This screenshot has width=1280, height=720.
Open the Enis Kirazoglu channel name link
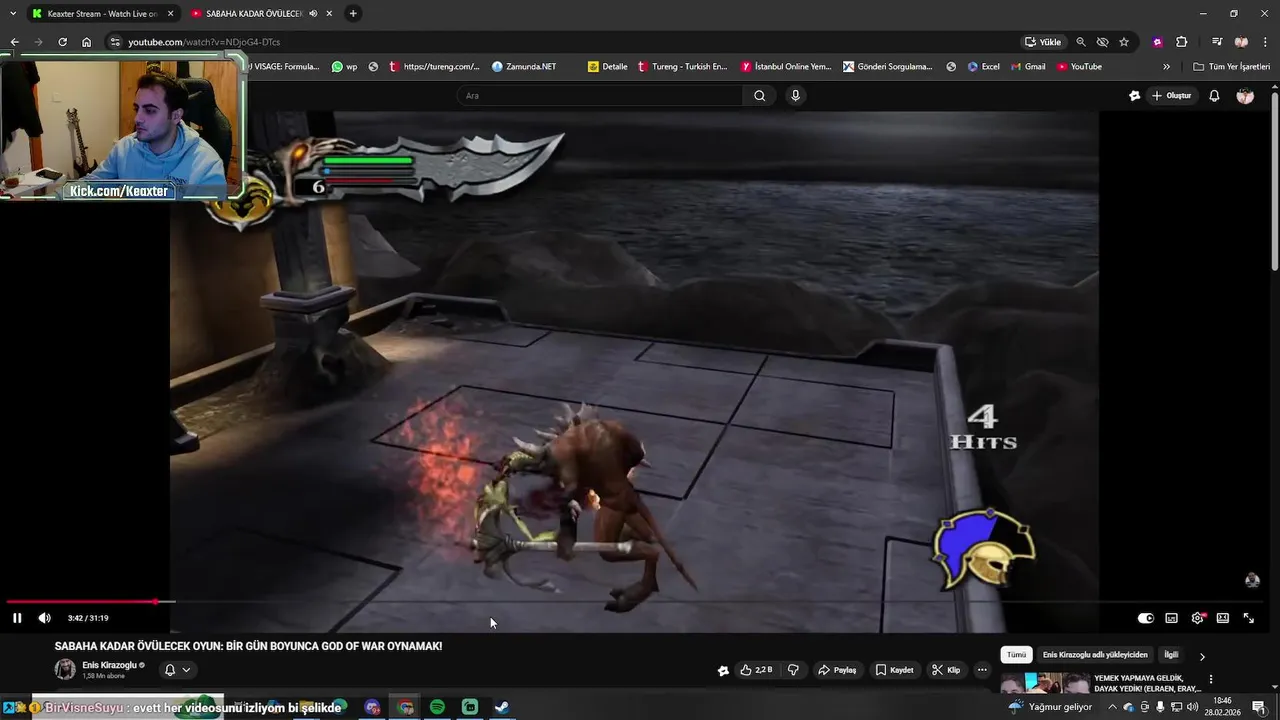pos(110,665)
